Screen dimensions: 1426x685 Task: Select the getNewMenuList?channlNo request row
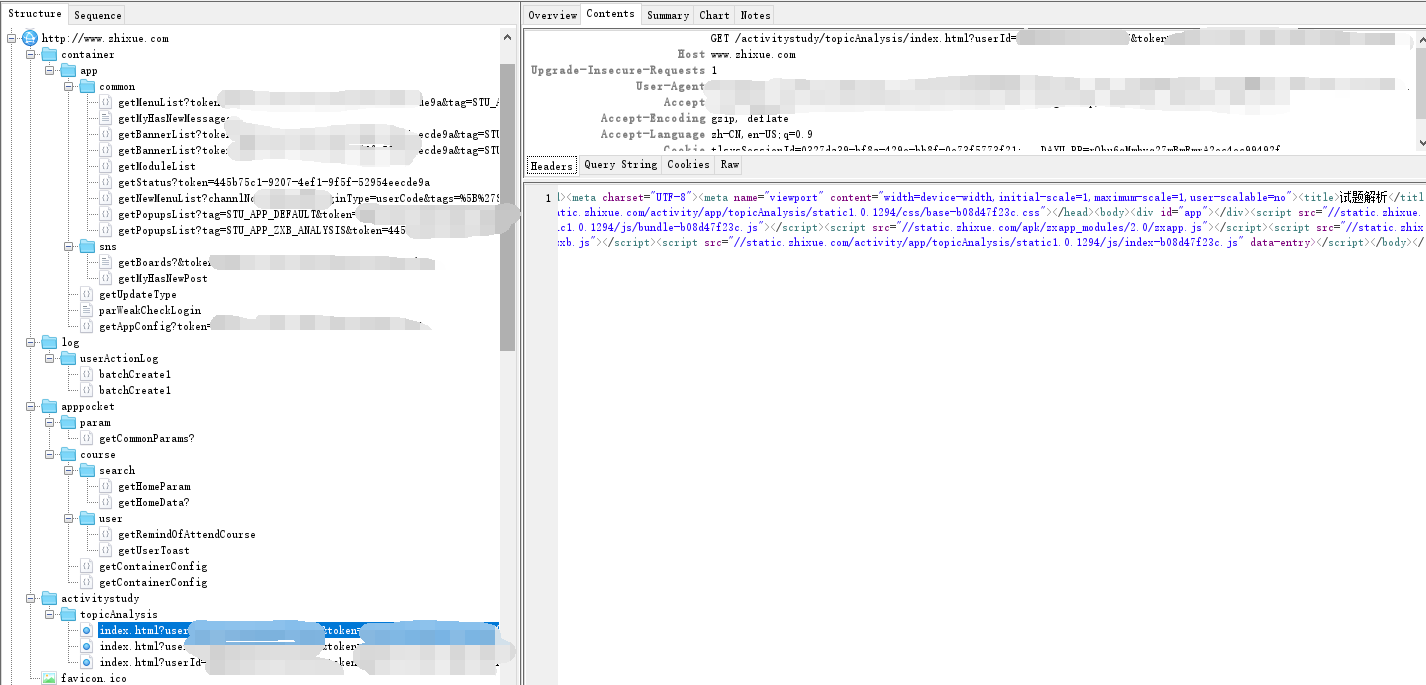point(306,198)
